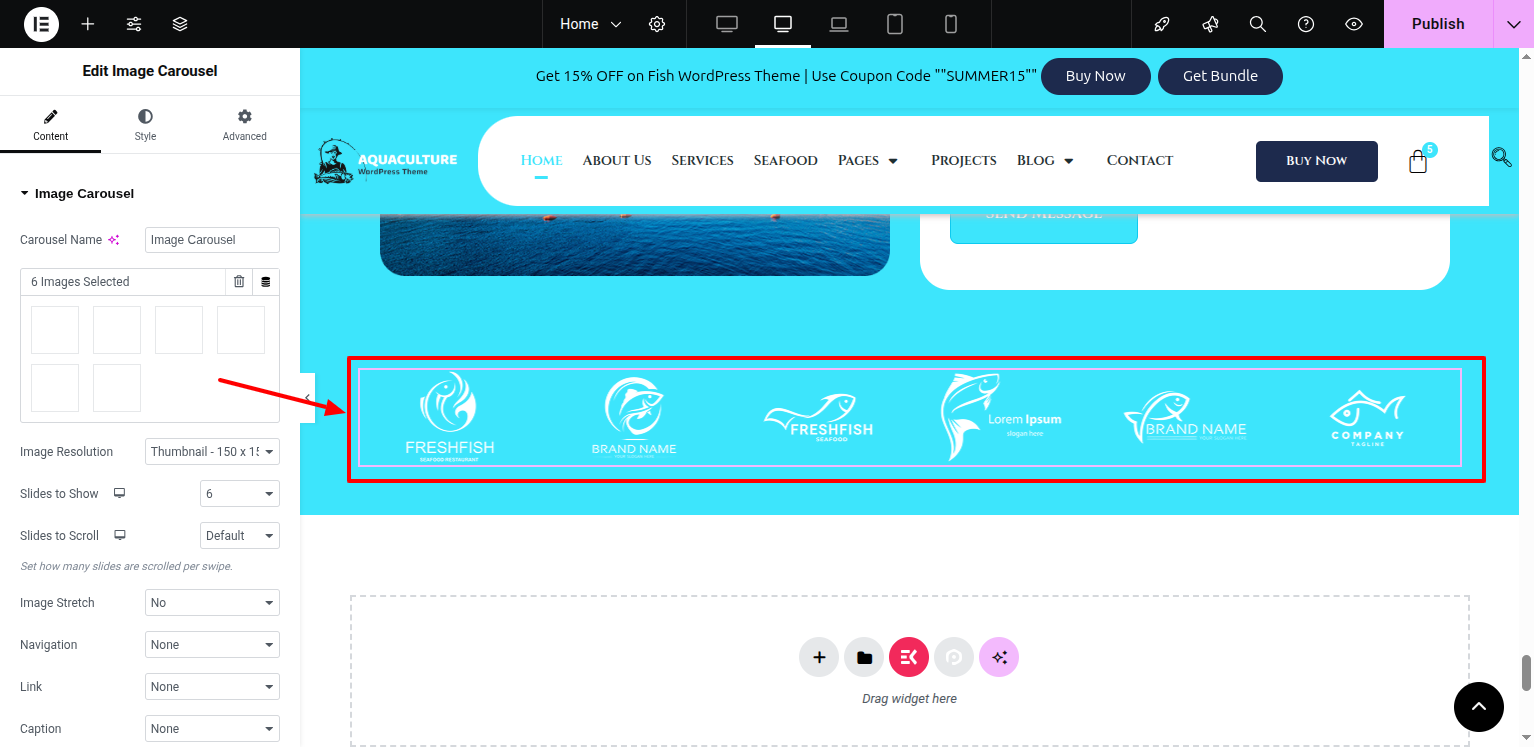1534x747 pixels.
Task: Click the Get Bundle button
Action: (x=1220, y=76)
